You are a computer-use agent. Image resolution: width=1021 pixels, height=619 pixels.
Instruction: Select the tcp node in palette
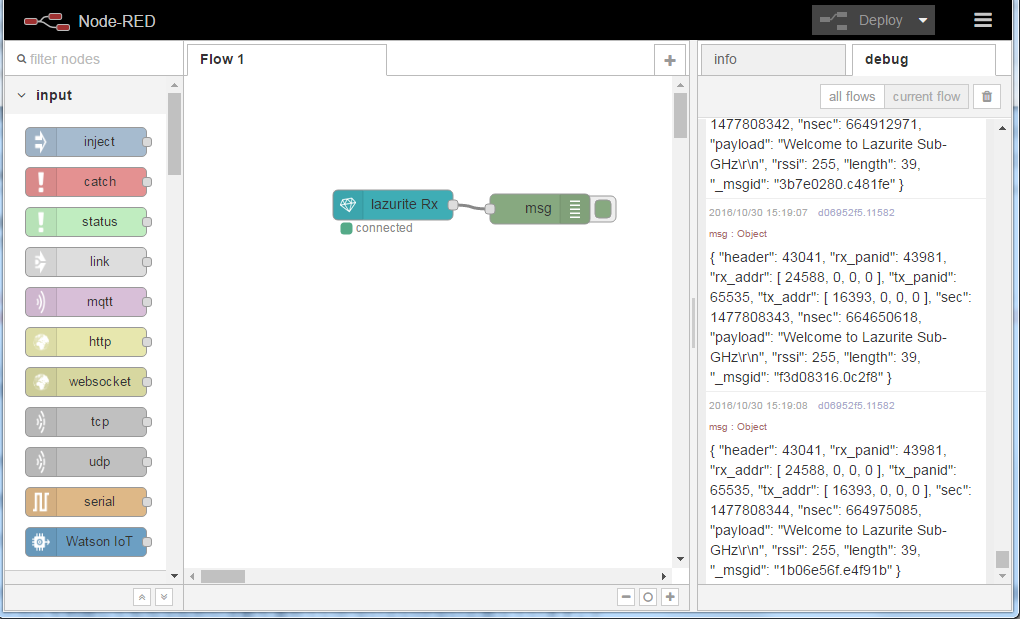tap(87, 422)
